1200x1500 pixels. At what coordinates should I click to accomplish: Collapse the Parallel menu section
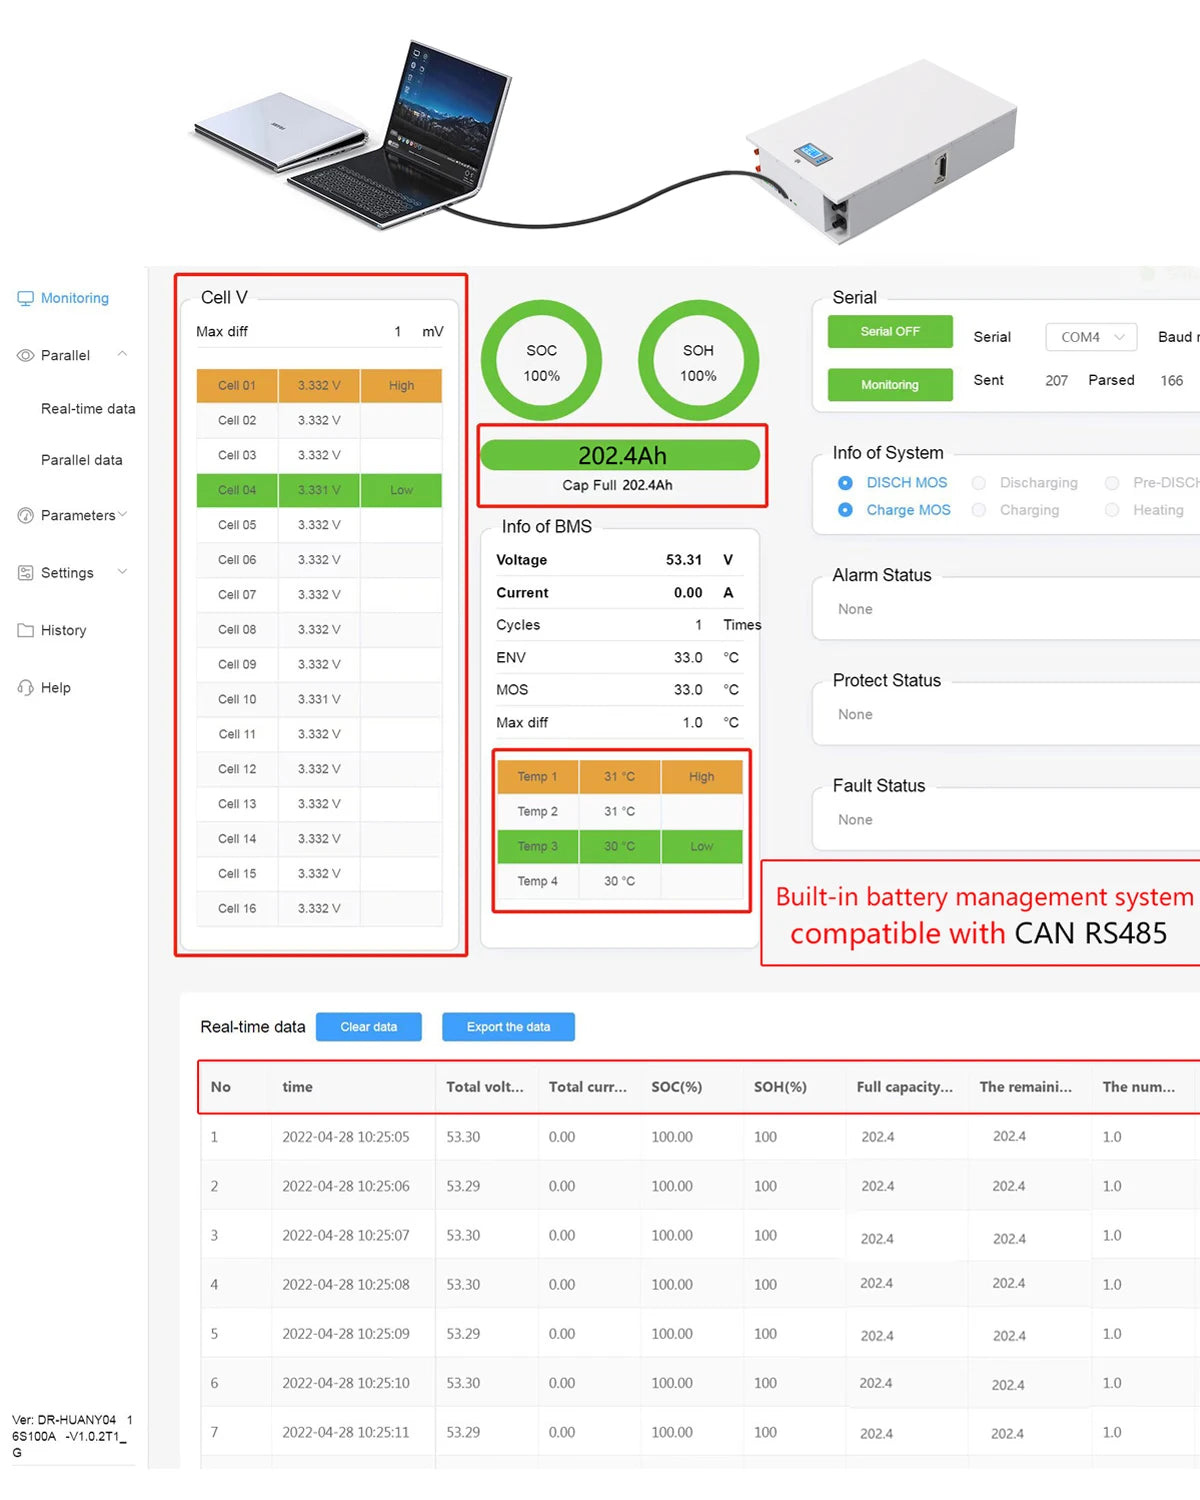[122, 354]
